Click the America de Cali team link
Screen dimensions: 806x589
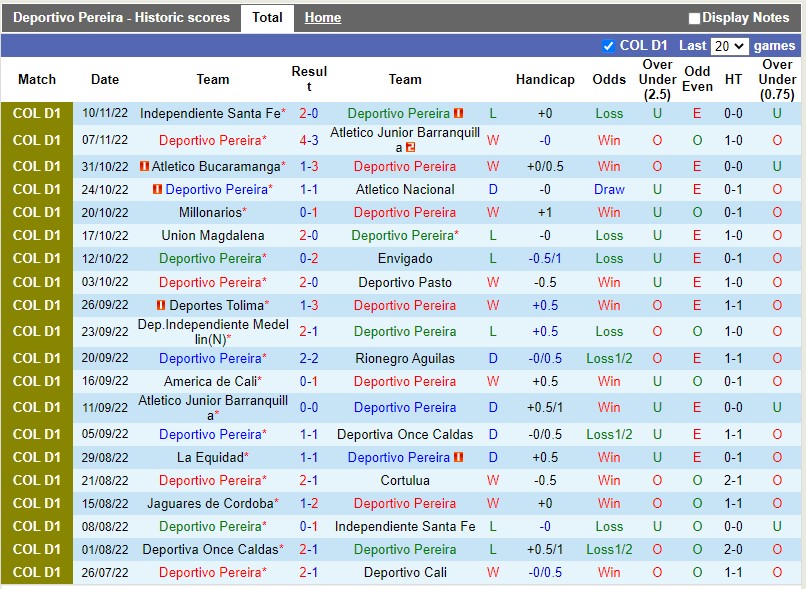213,381
